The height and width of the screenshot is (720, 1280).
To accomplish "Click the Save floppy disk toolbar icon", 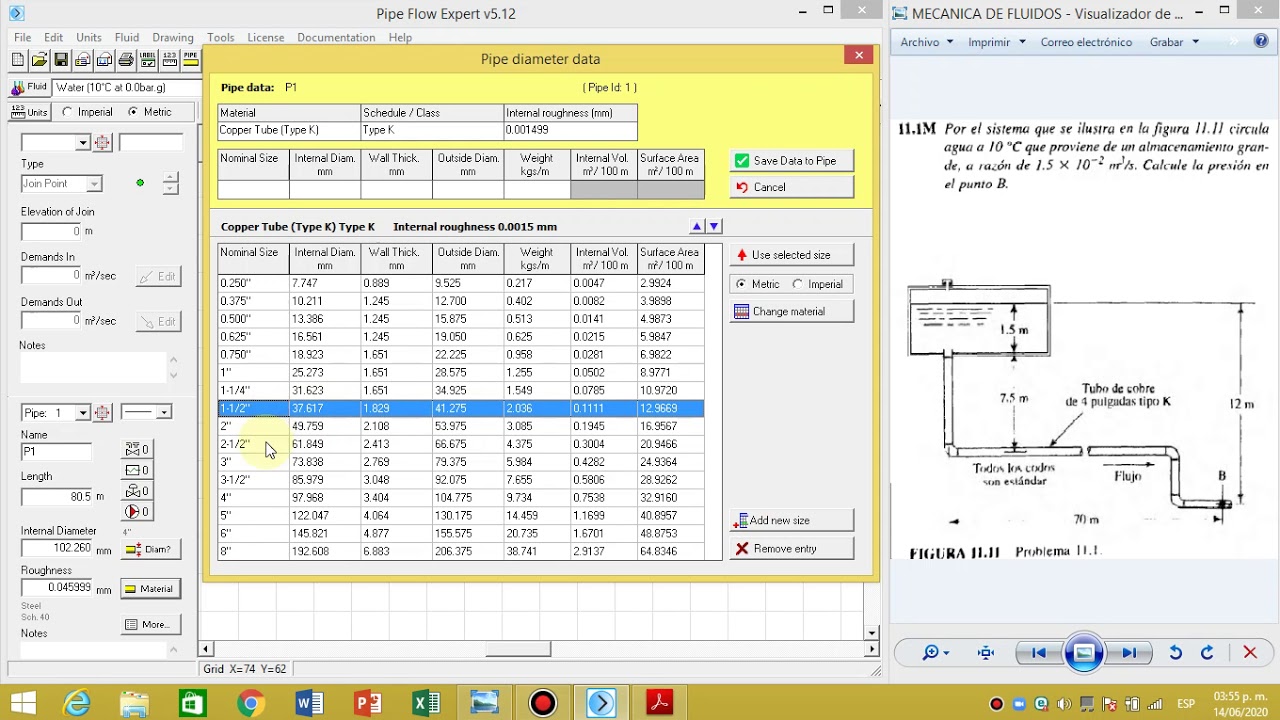I will click(61, 60).
